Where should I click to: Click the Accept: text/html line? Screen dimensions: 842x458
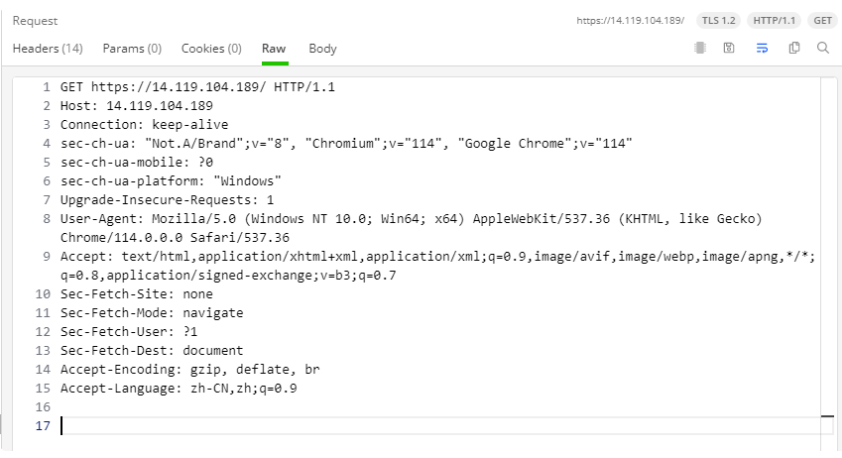click(438, 256)
